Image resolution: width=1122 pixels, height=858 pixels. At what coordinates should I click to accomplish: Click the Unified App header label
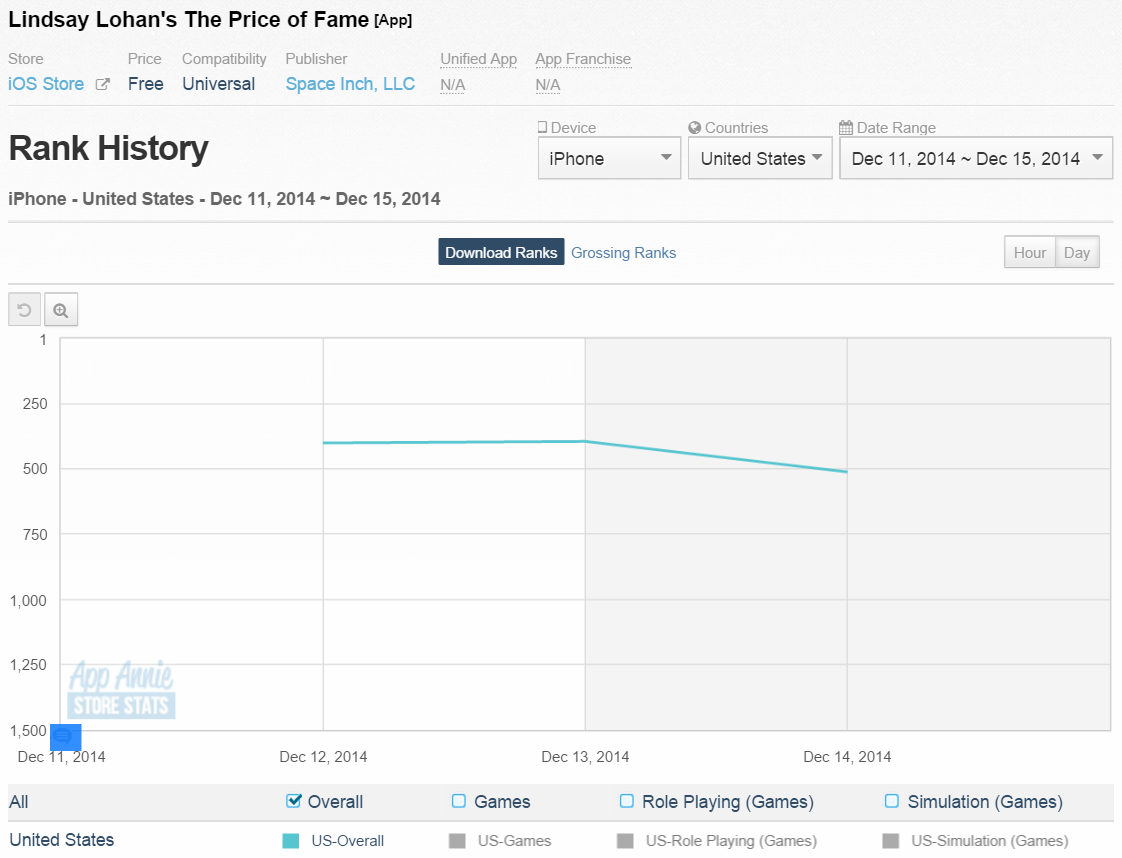pos(478,59)
